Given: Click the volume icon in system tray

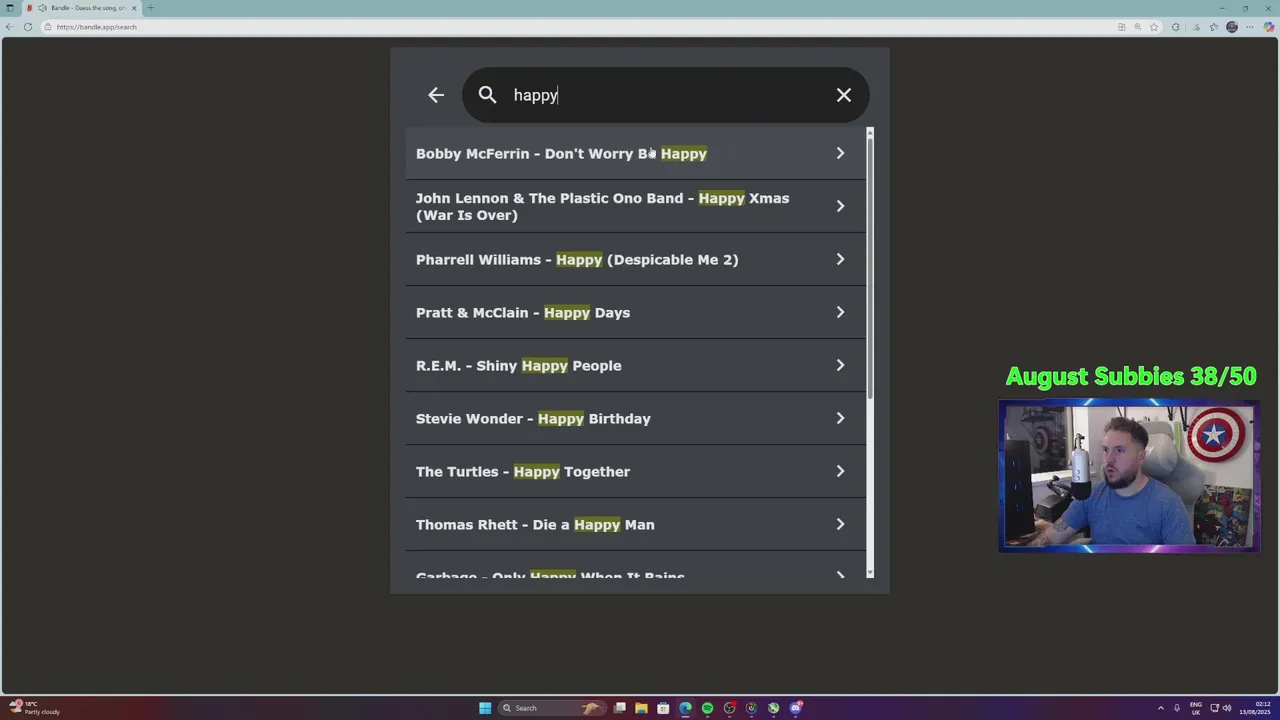Looking at the screenshot, I should [x=1227, y=708].
